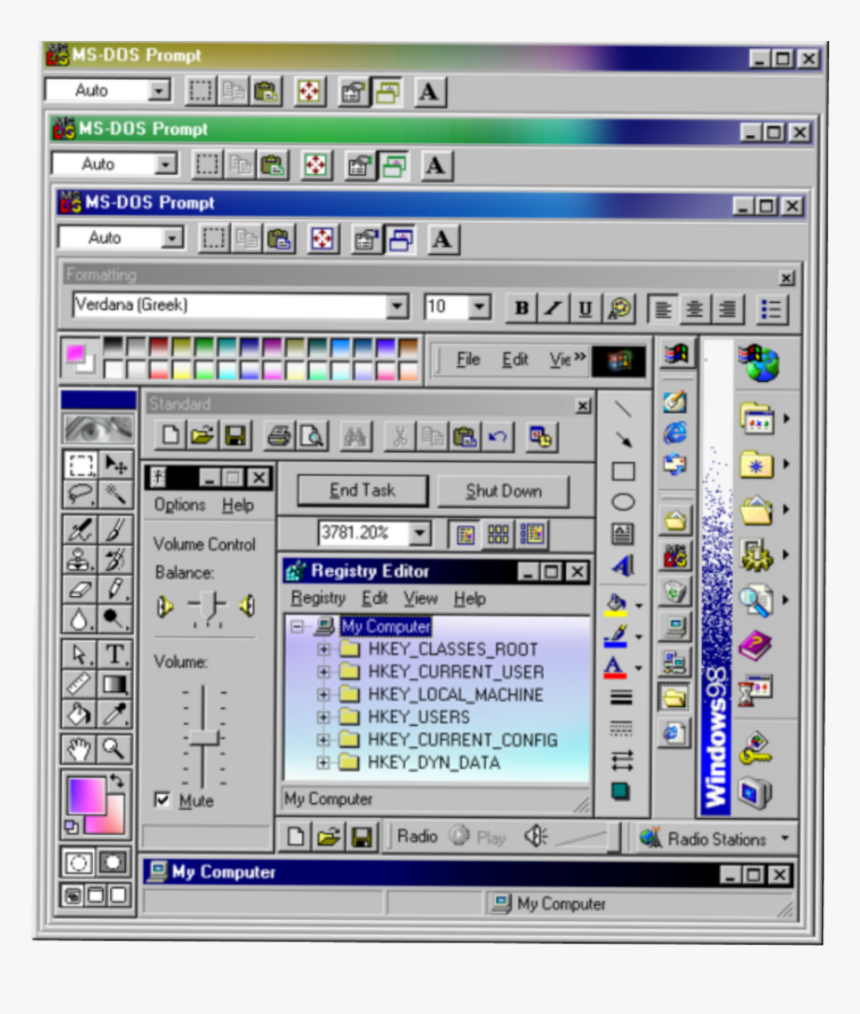Click the Shut Down button
Image resolution: width=860 pixels, height=1014 pixels.
tap(504, 491)
